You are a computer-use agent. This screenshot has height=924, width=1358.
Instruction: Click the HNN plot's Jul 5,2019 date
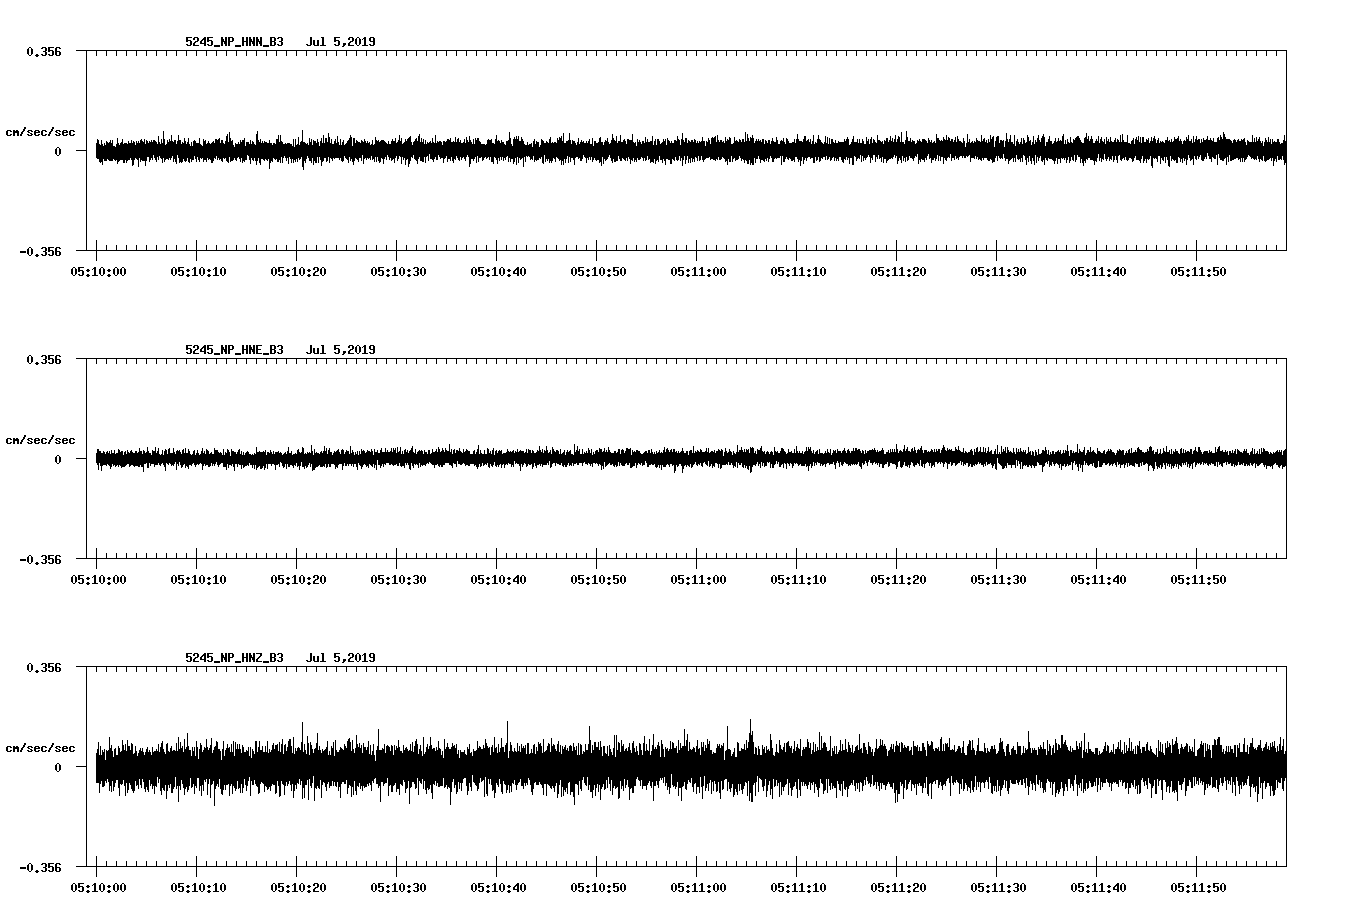click(341, 42)
